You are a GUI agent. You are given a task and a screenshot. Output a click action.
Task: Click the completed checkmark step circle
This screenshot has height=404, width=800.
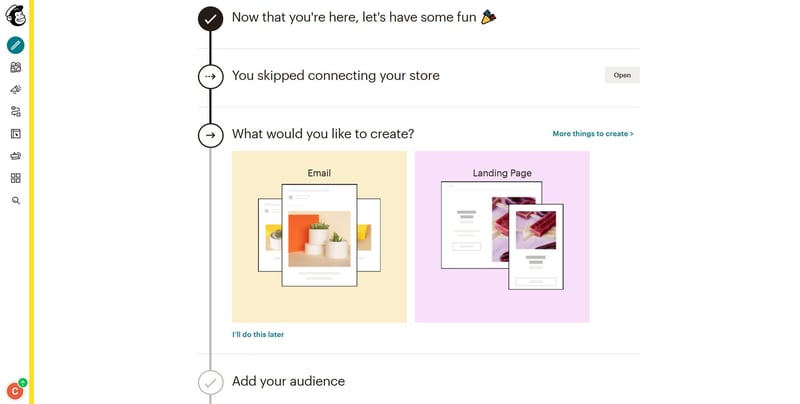click(x=210, y=18)
